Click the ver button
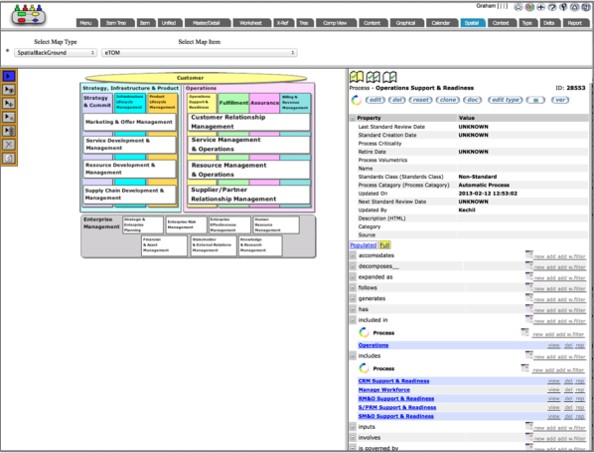Image resolution: width=594 pixels, height=453 pixels. (x=560, y=100)
